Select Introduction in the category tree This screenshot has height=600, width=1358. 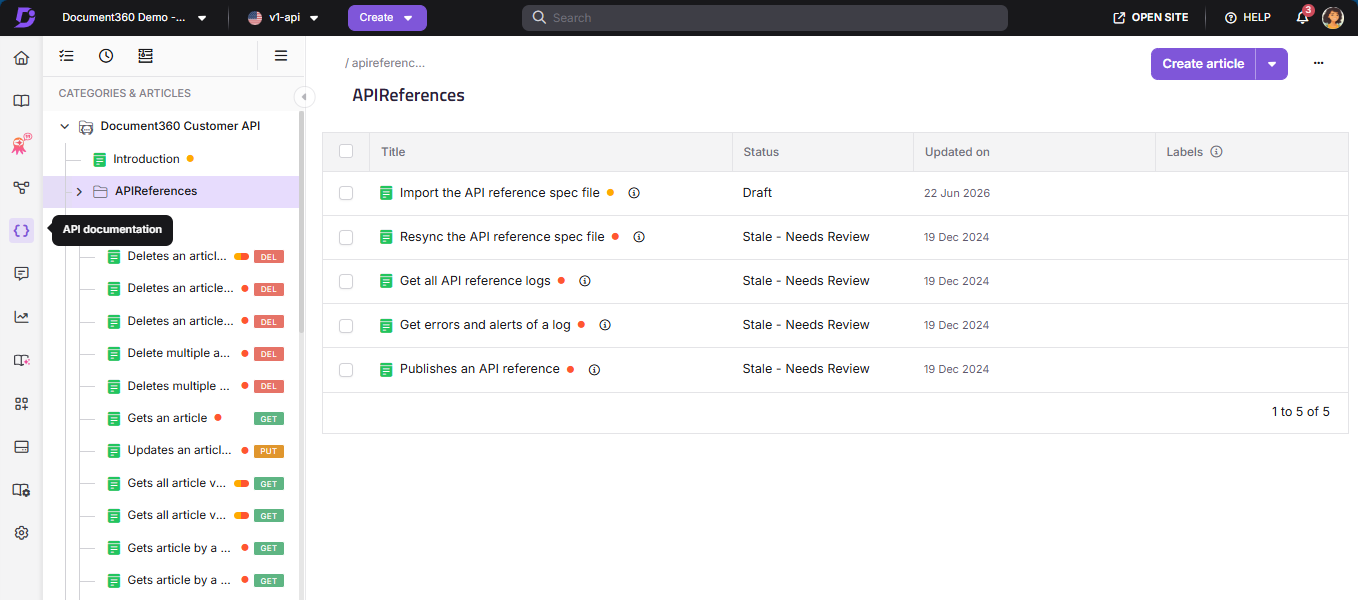(146, 159)
